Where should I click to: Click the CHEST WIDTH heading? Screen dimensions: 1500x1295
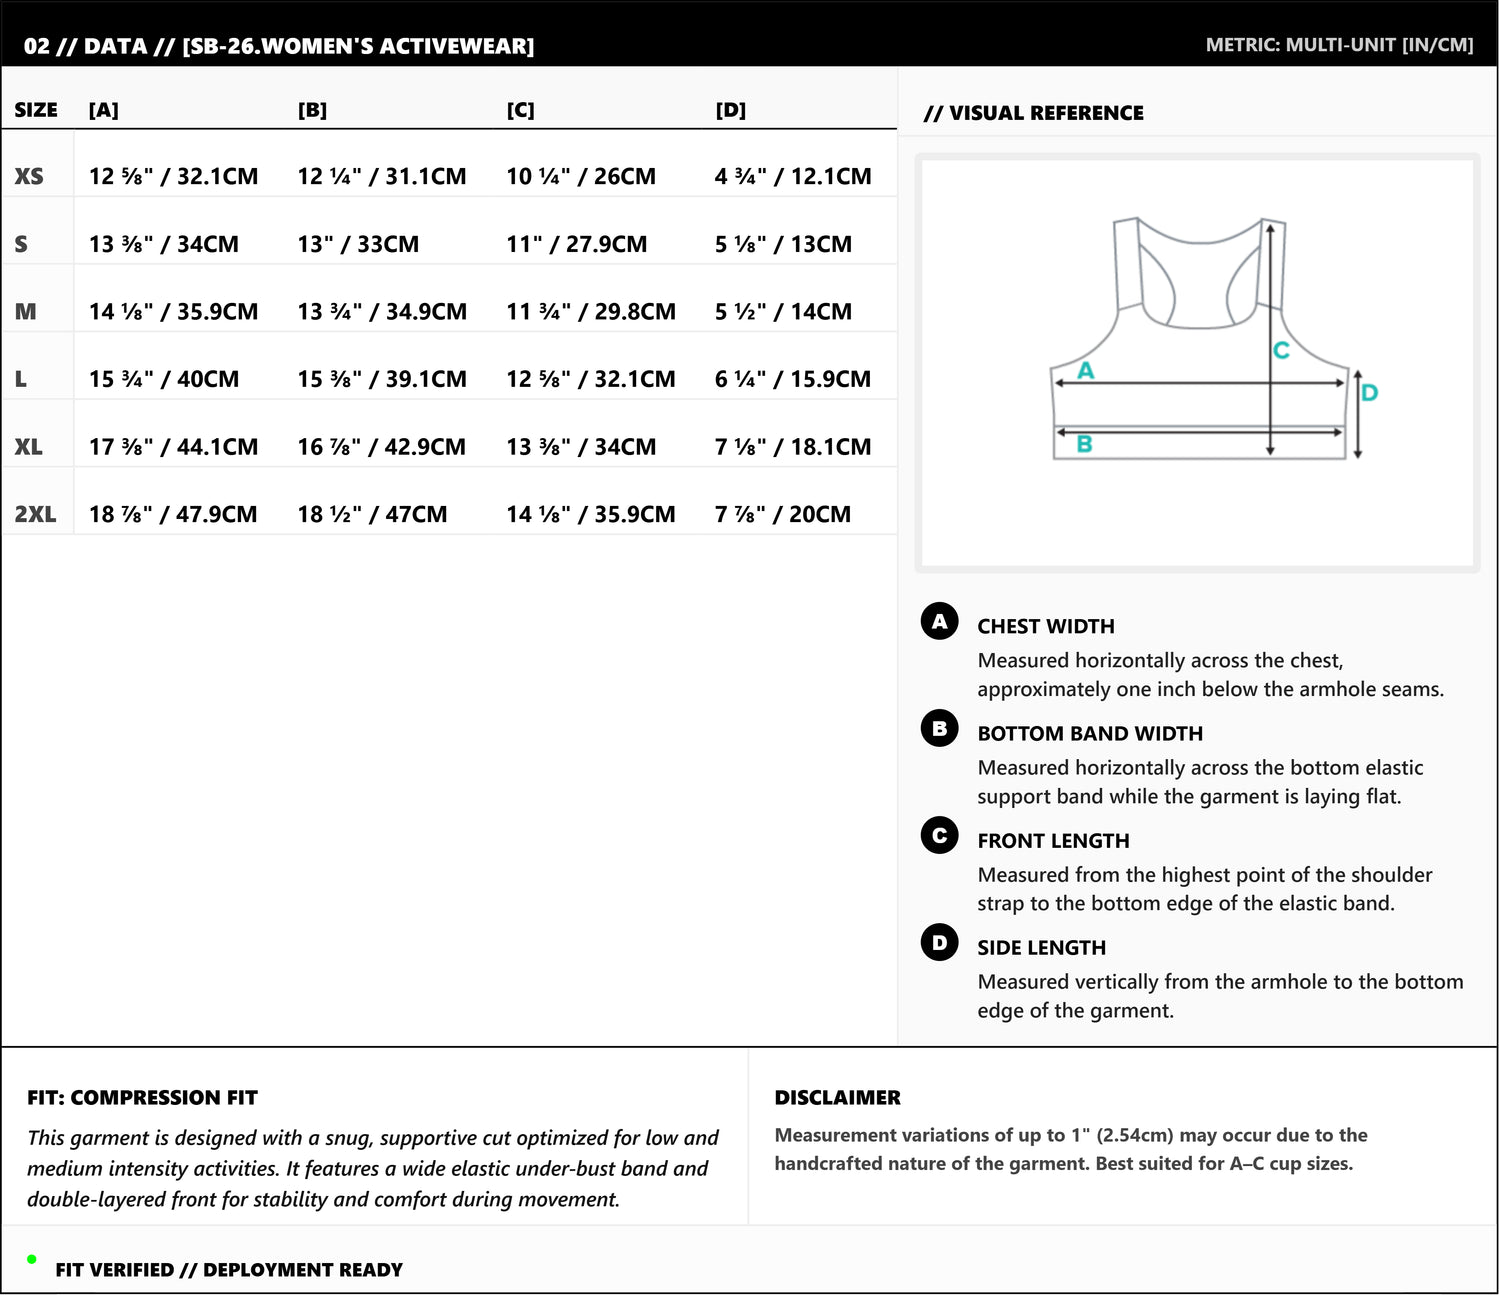click(1046, 626)
